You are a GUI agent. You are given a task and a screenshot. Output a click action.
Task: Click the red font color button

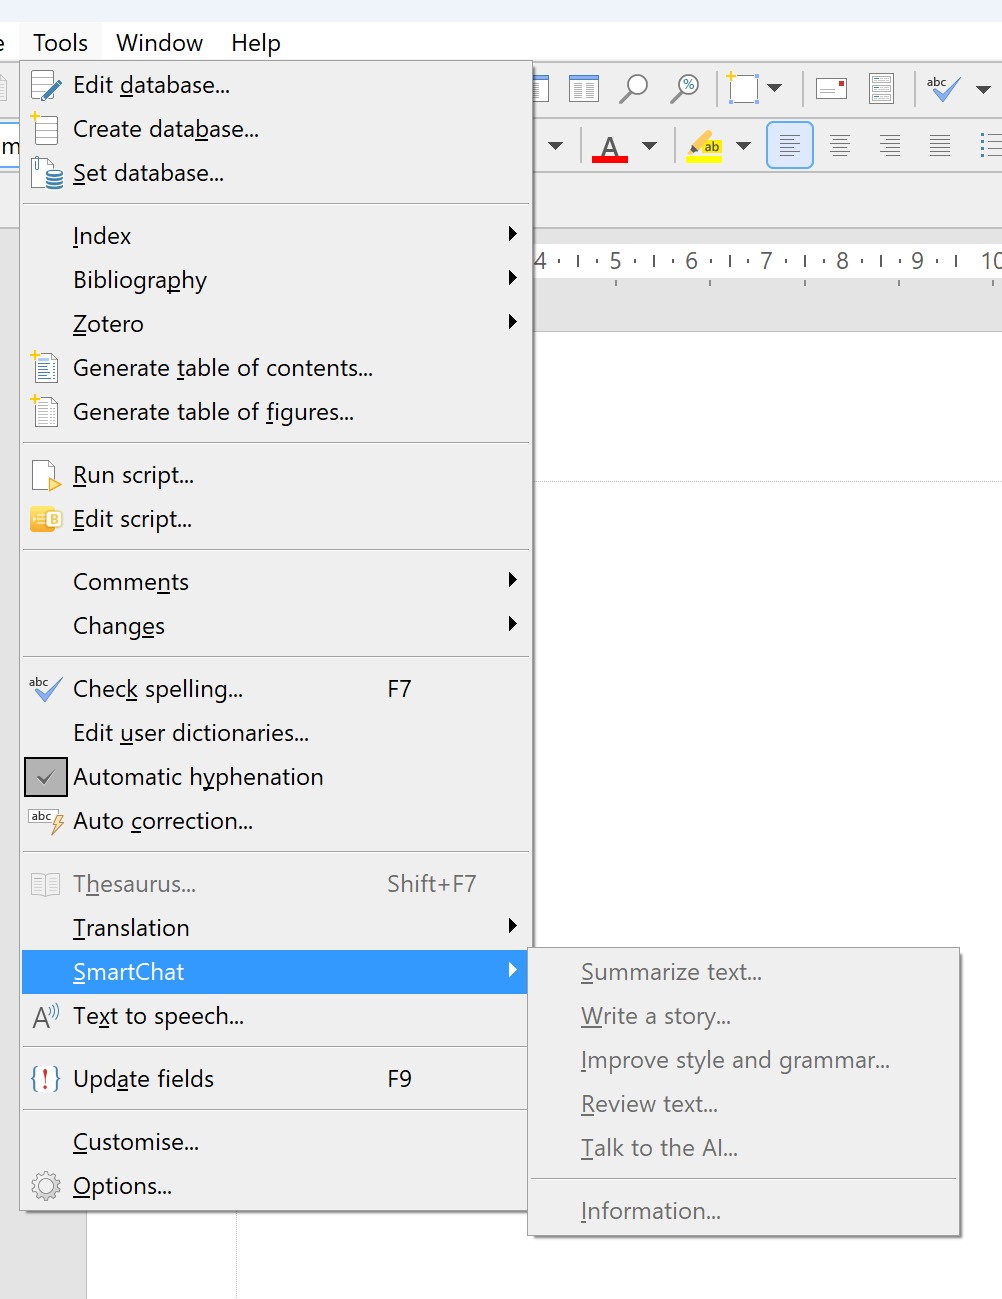[x=610, y=146]
